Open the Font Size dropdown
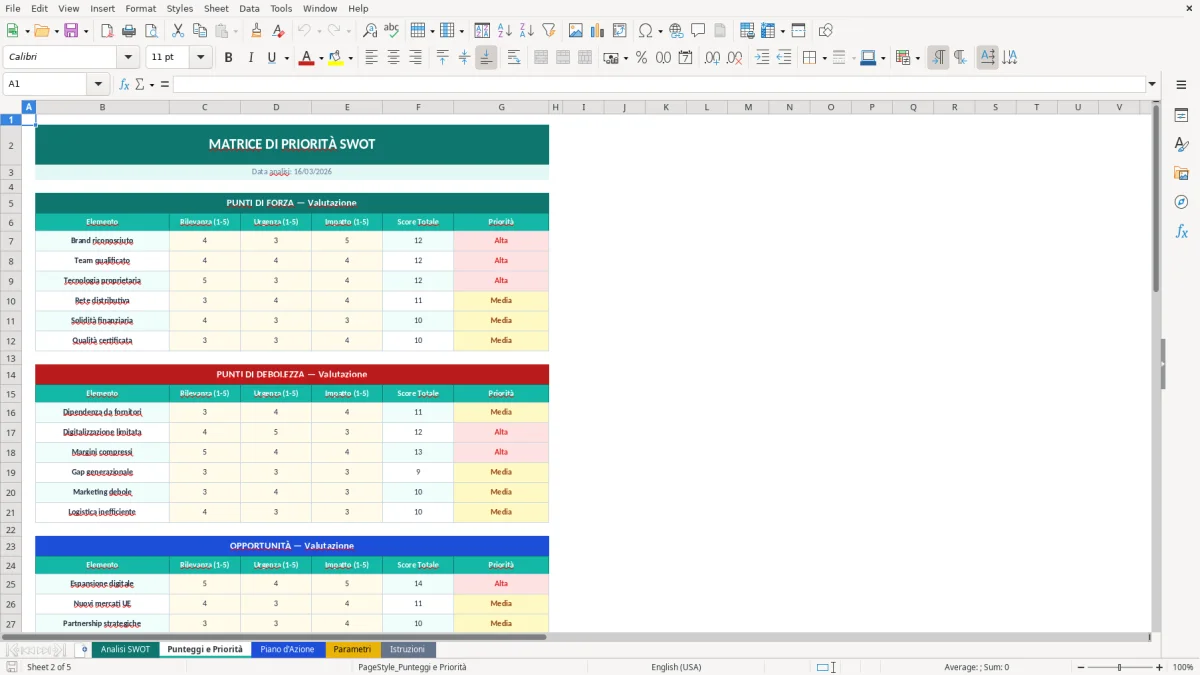1200x675 pixels. click(x=200, y=58)
